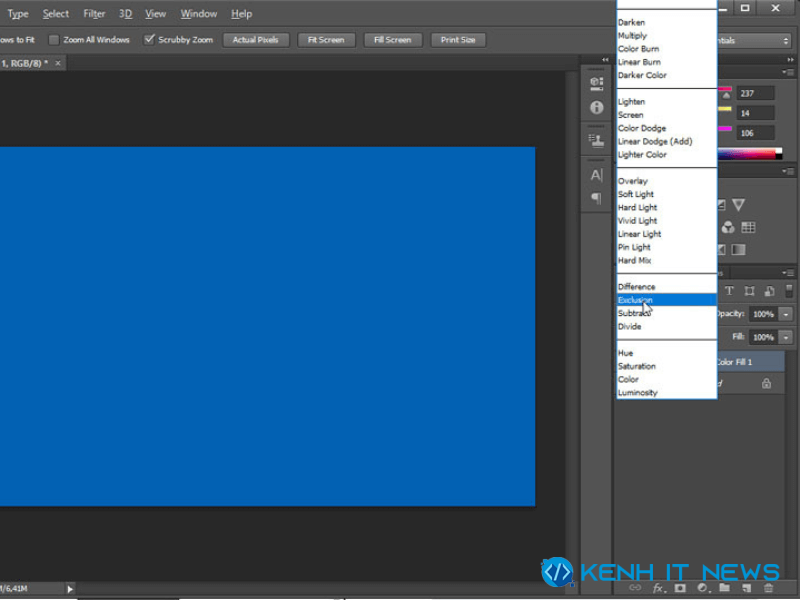This screenshot has height=600, width=800.
Task: Click the Fit Screen button
Action: click(x=326, y=40)
